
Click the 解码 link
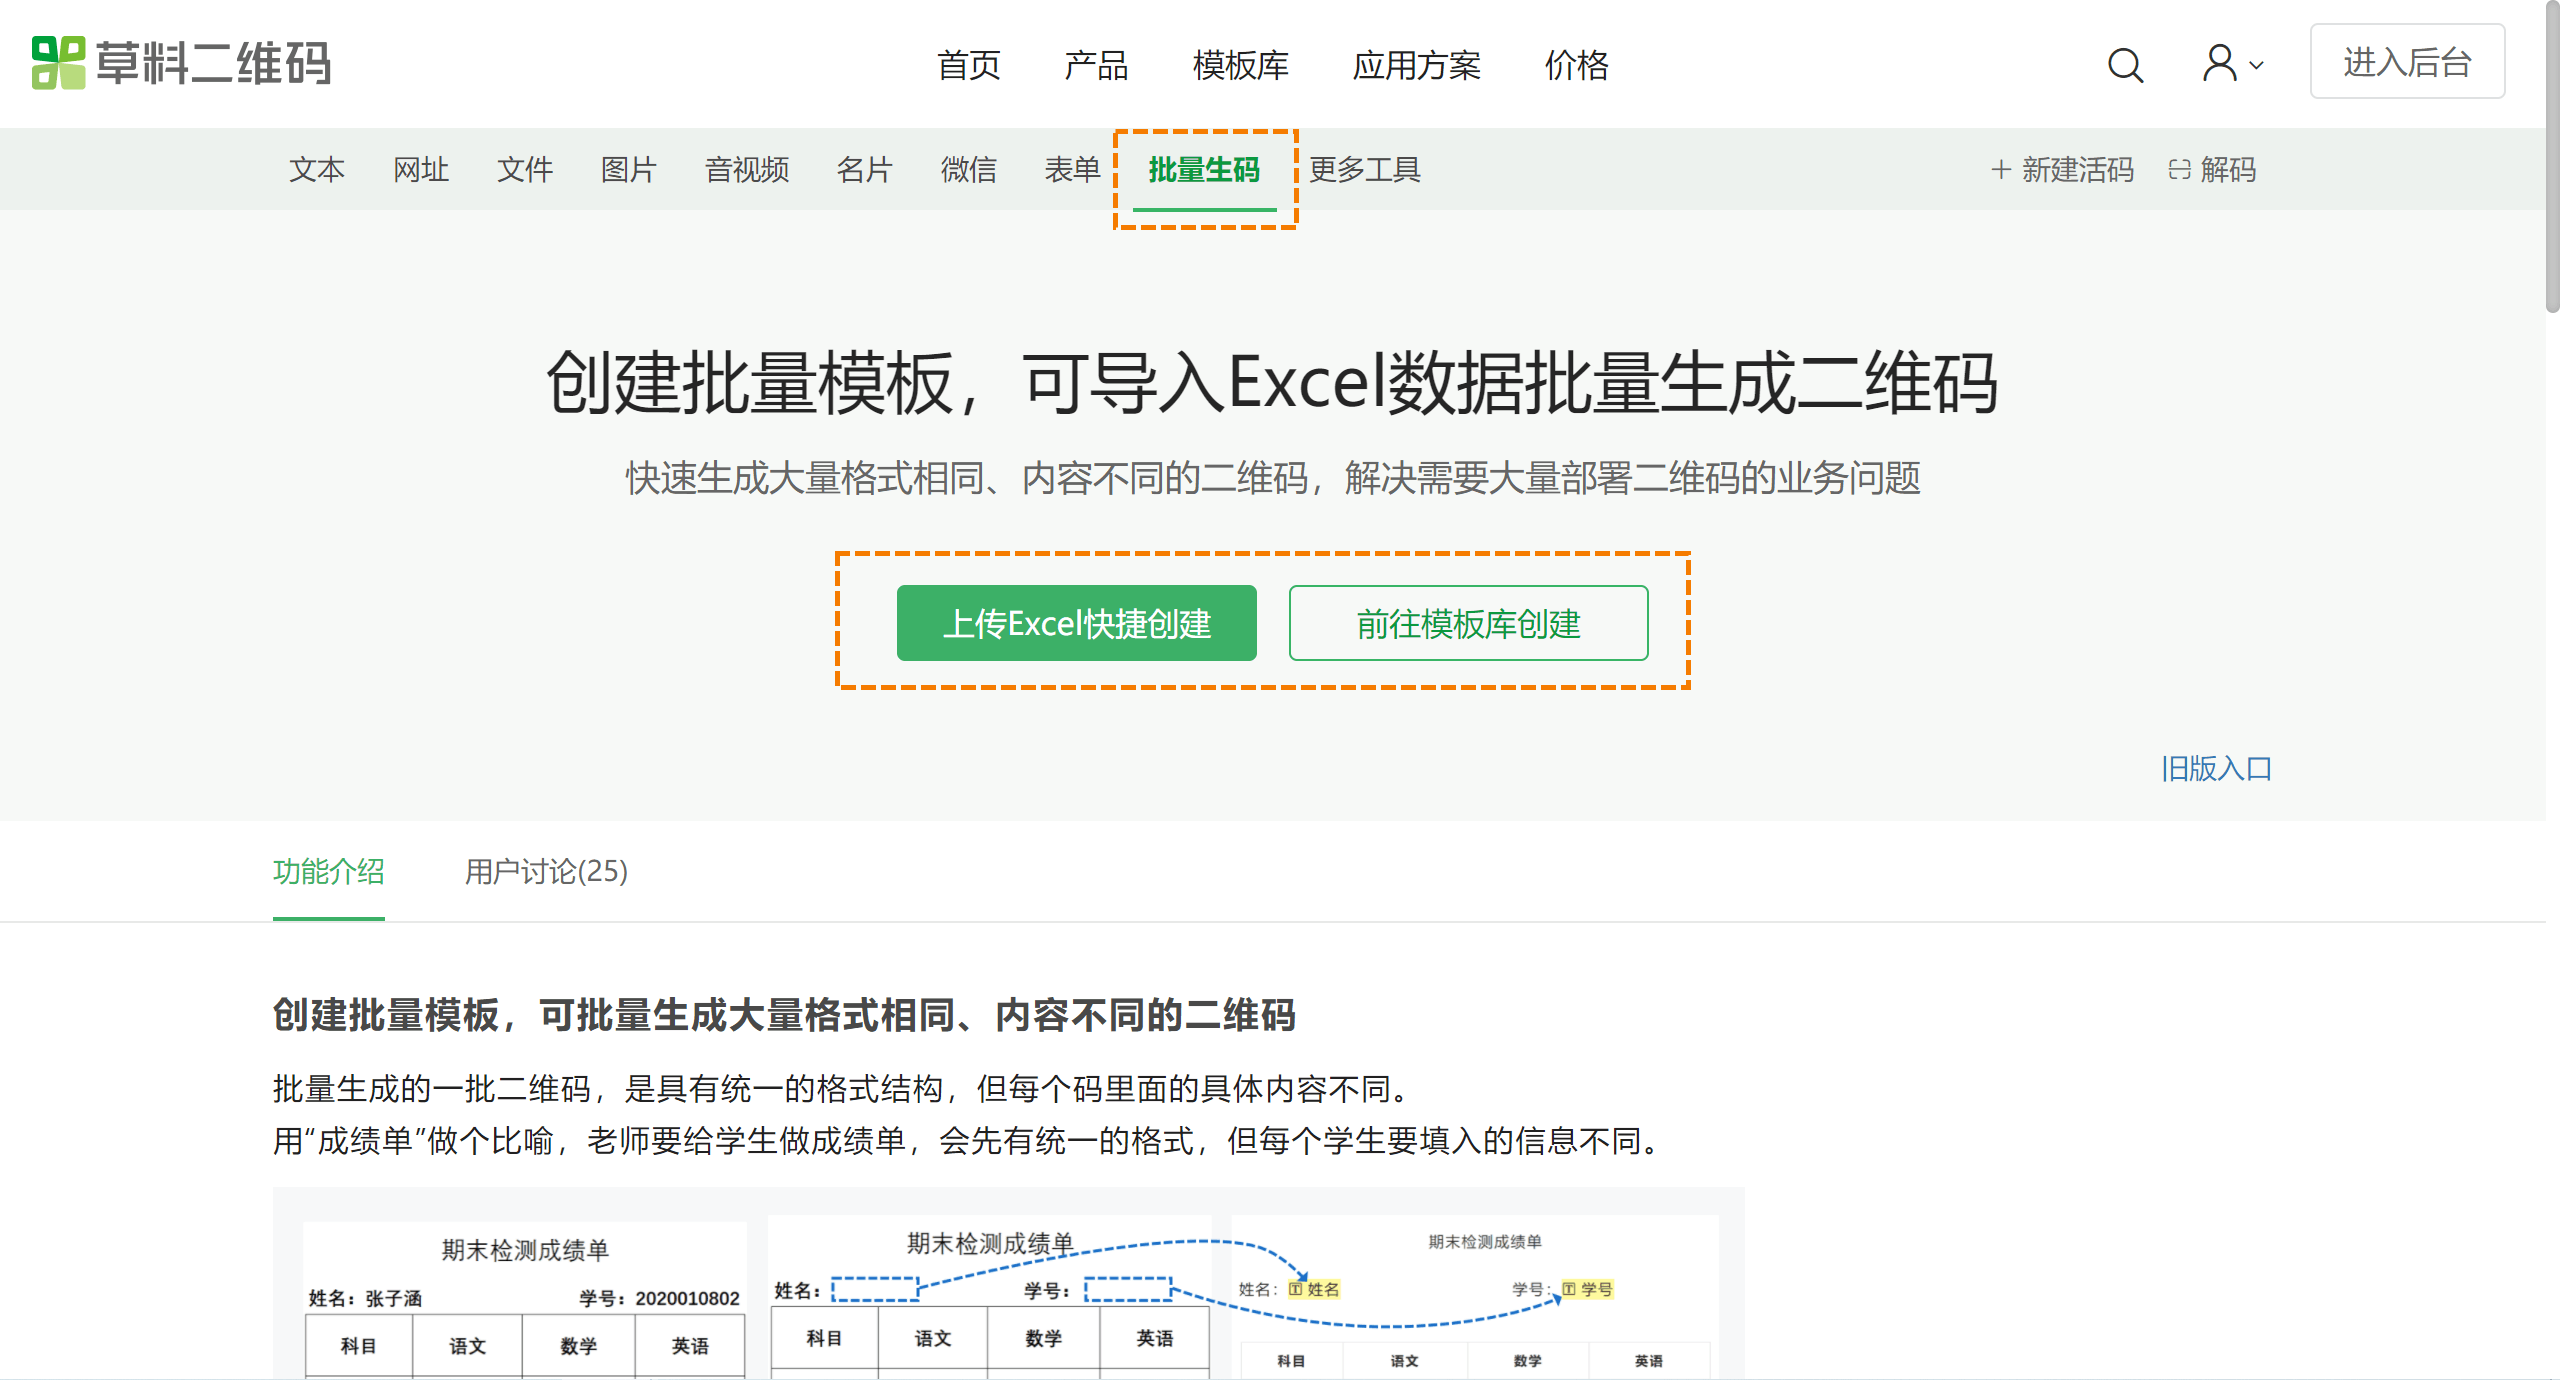[x=2213, y=170]
